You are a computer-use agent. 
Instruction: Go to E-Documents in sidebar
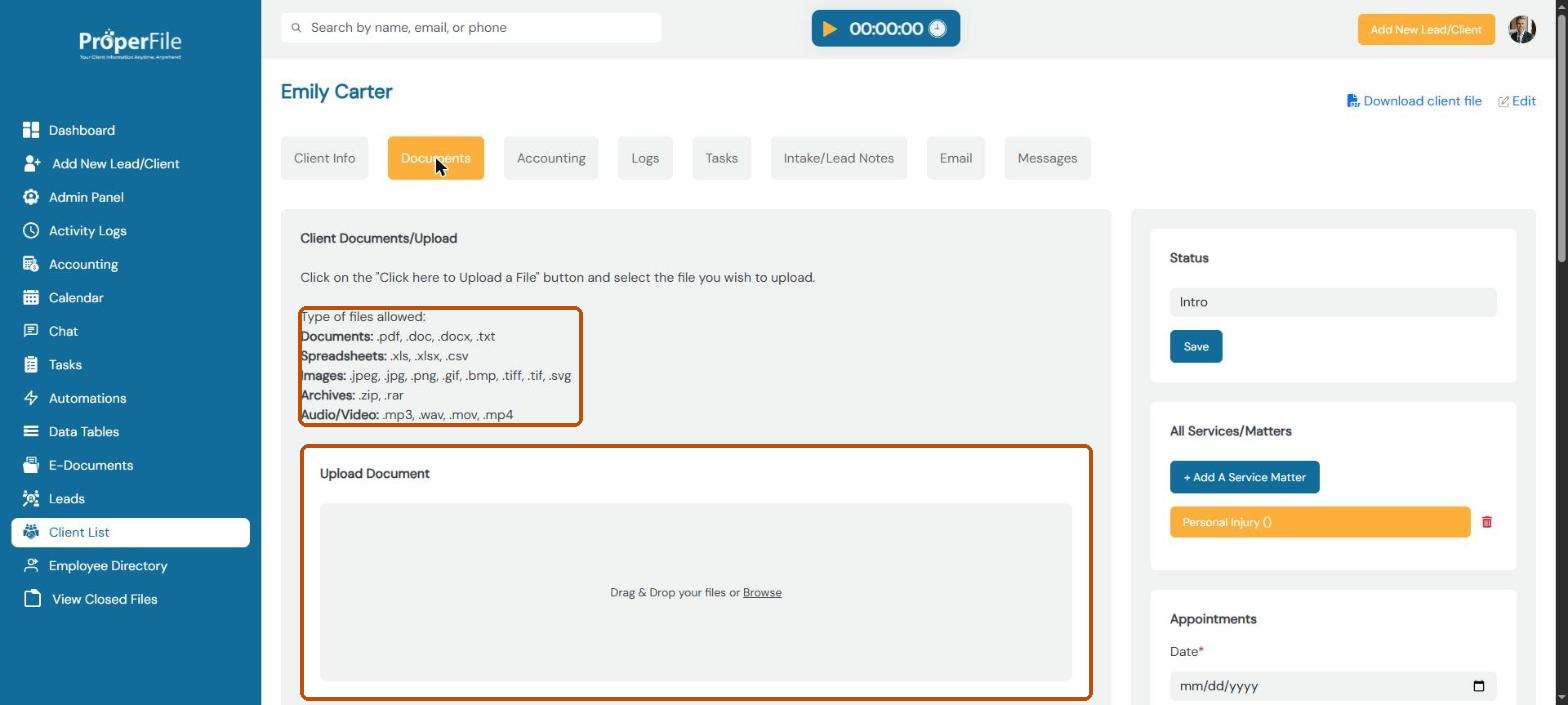click(x=91, y=465)
